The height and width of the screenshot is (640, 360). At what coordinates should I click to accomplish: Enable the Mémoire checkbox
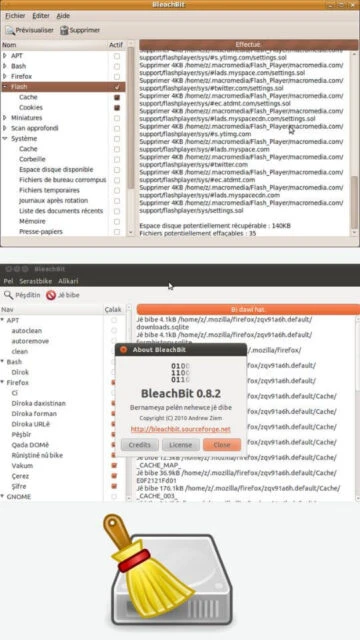coord(117,222)
